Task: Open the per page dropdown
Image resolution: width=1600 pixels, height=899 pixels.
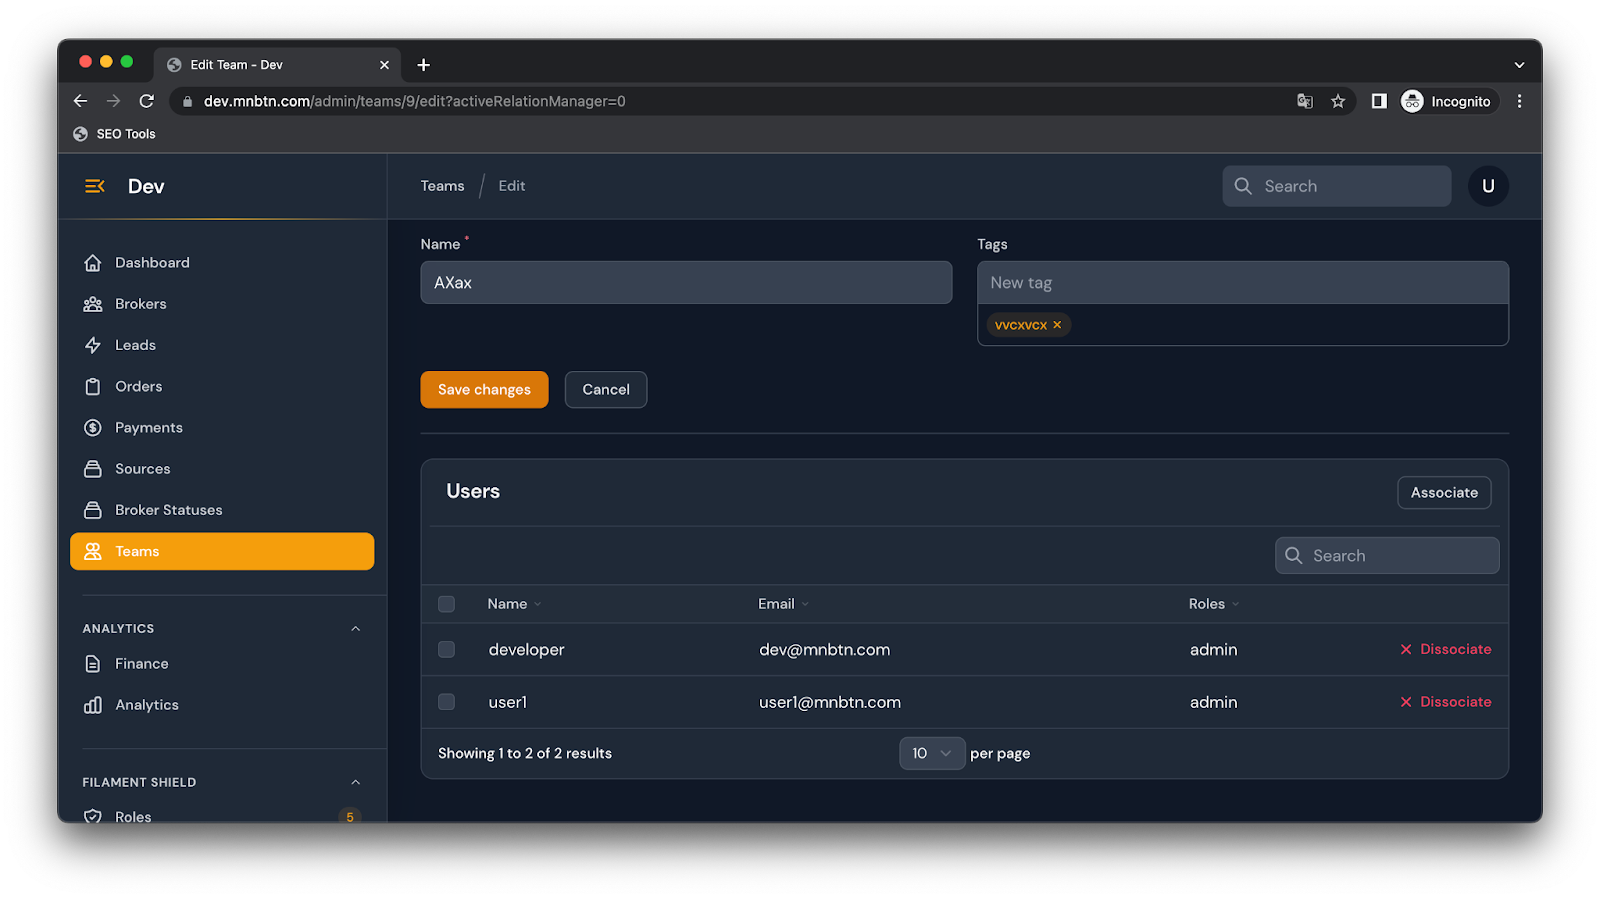Action: pos(931,753)
